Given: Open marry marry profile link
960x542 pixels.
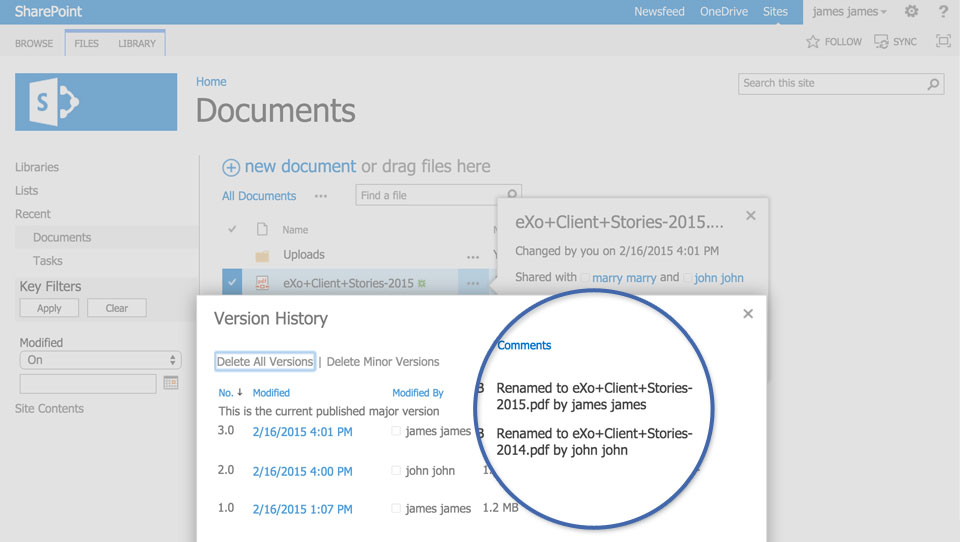Looking at the screenshot, I should [x=624, y=278].
